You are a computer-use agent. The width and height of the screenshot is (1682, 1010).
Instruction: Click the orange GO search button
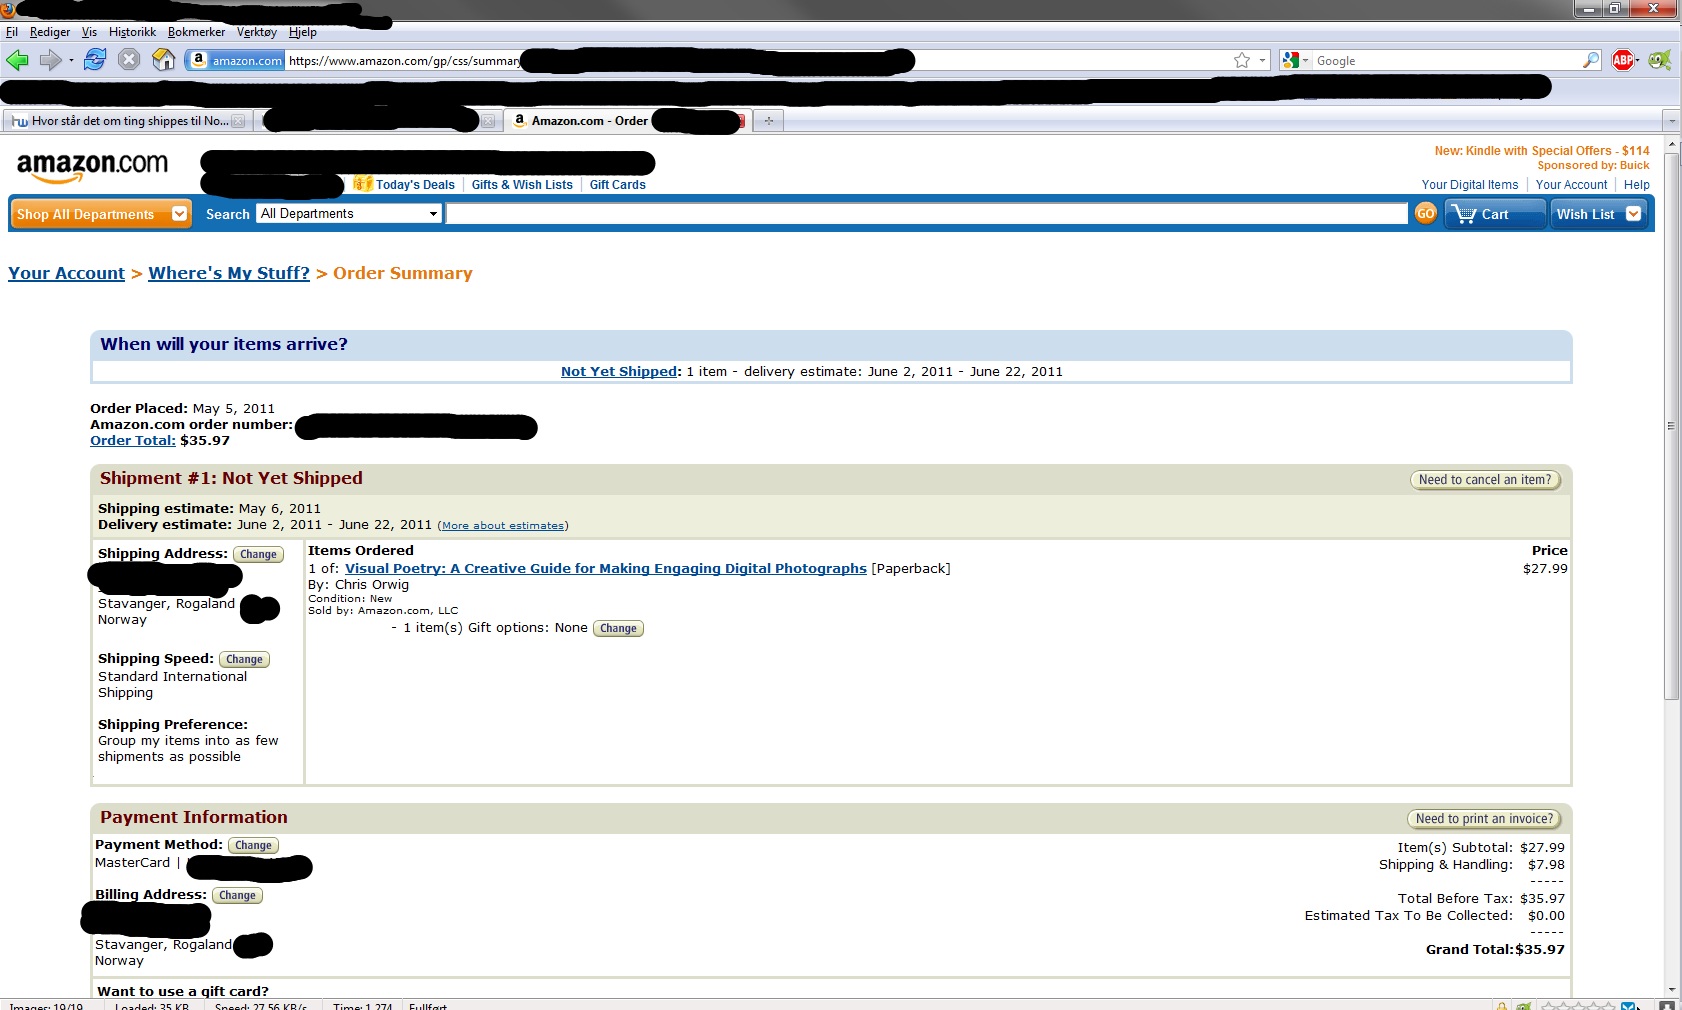tap(1425, 213)
